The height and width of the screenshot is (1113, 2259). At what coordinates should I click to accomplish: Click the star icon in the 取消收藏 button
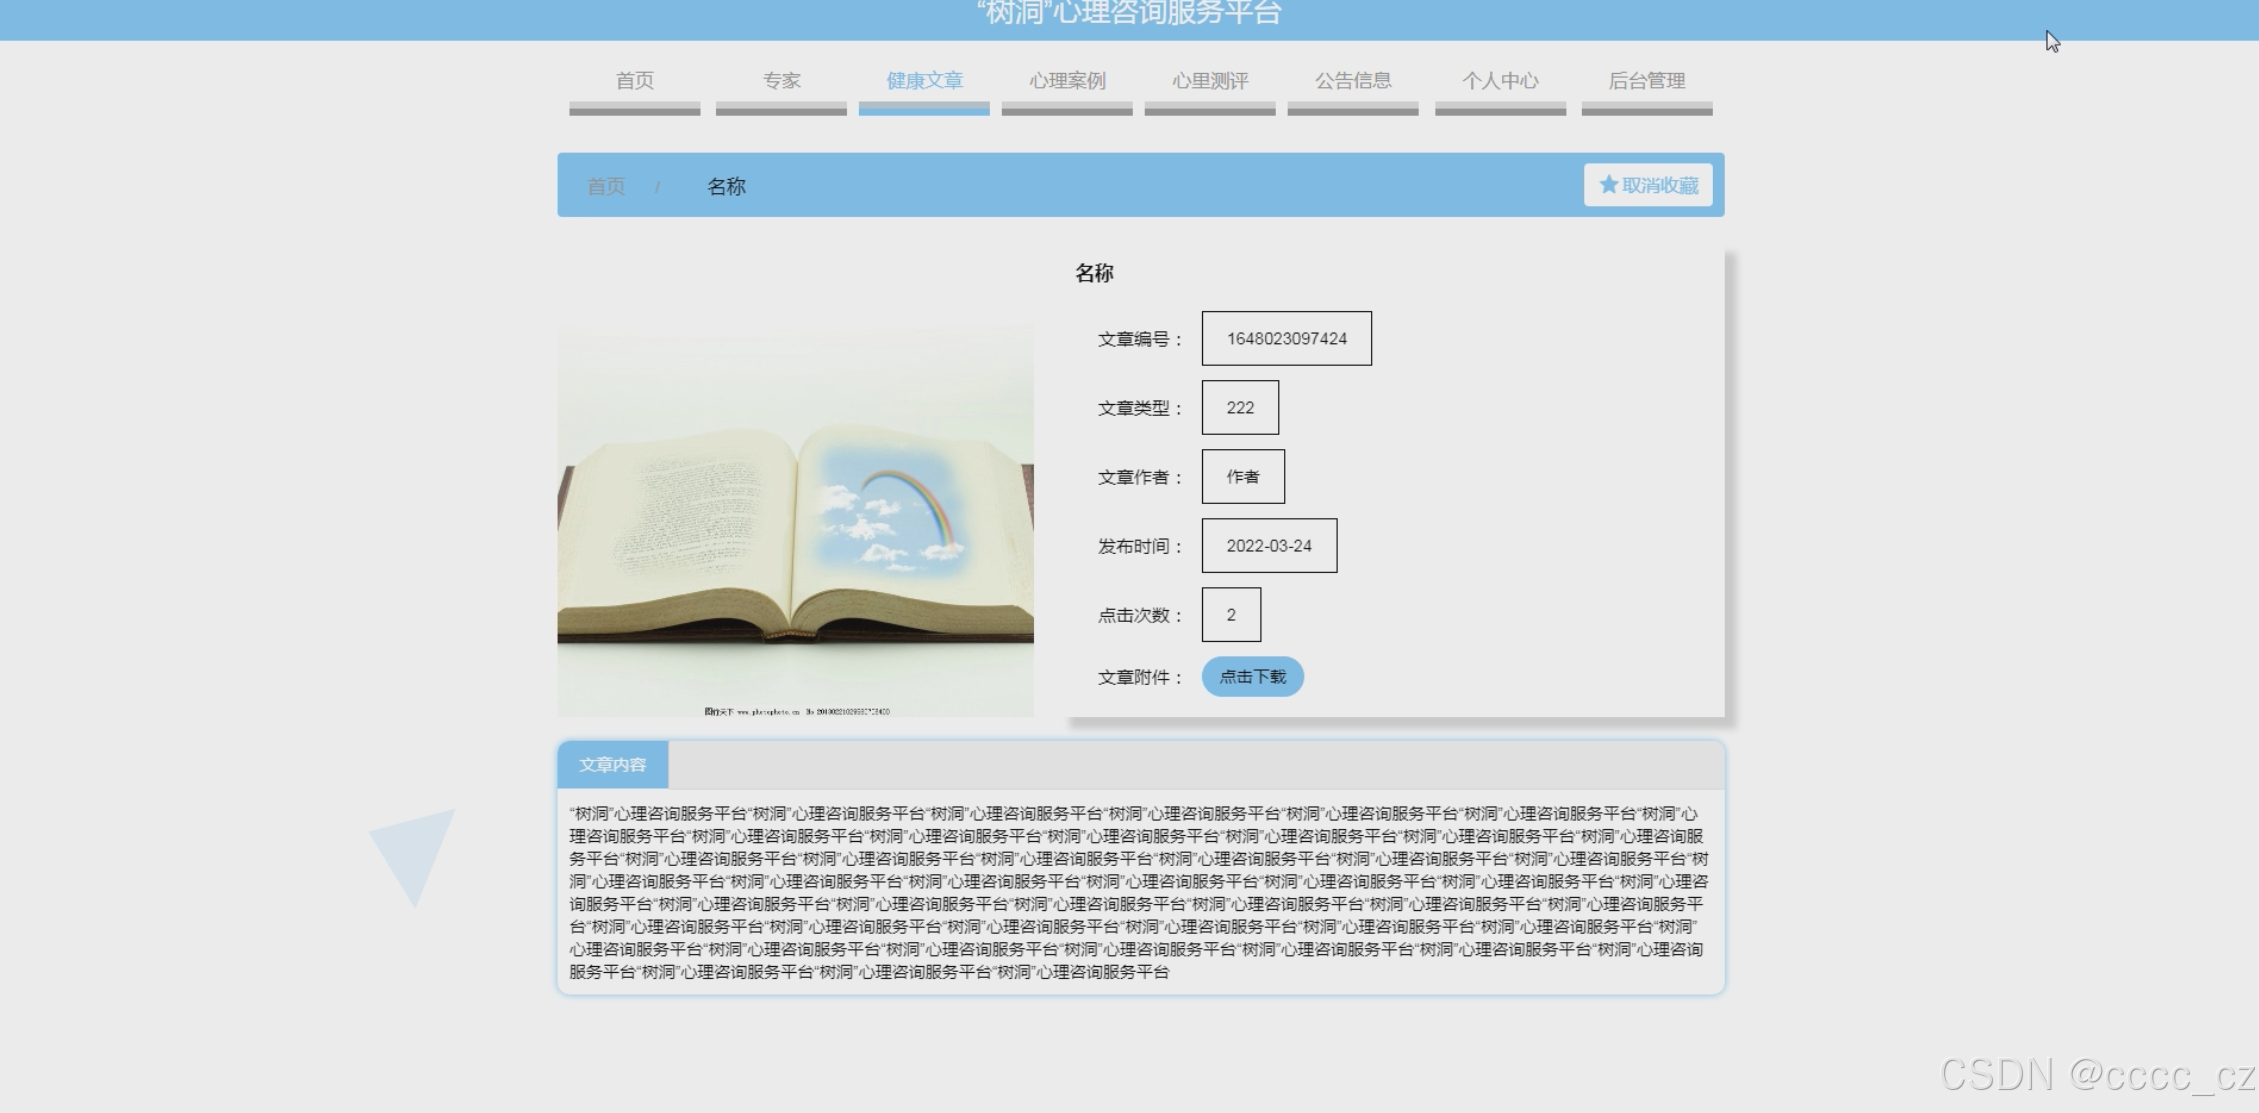click(1608, 185)
